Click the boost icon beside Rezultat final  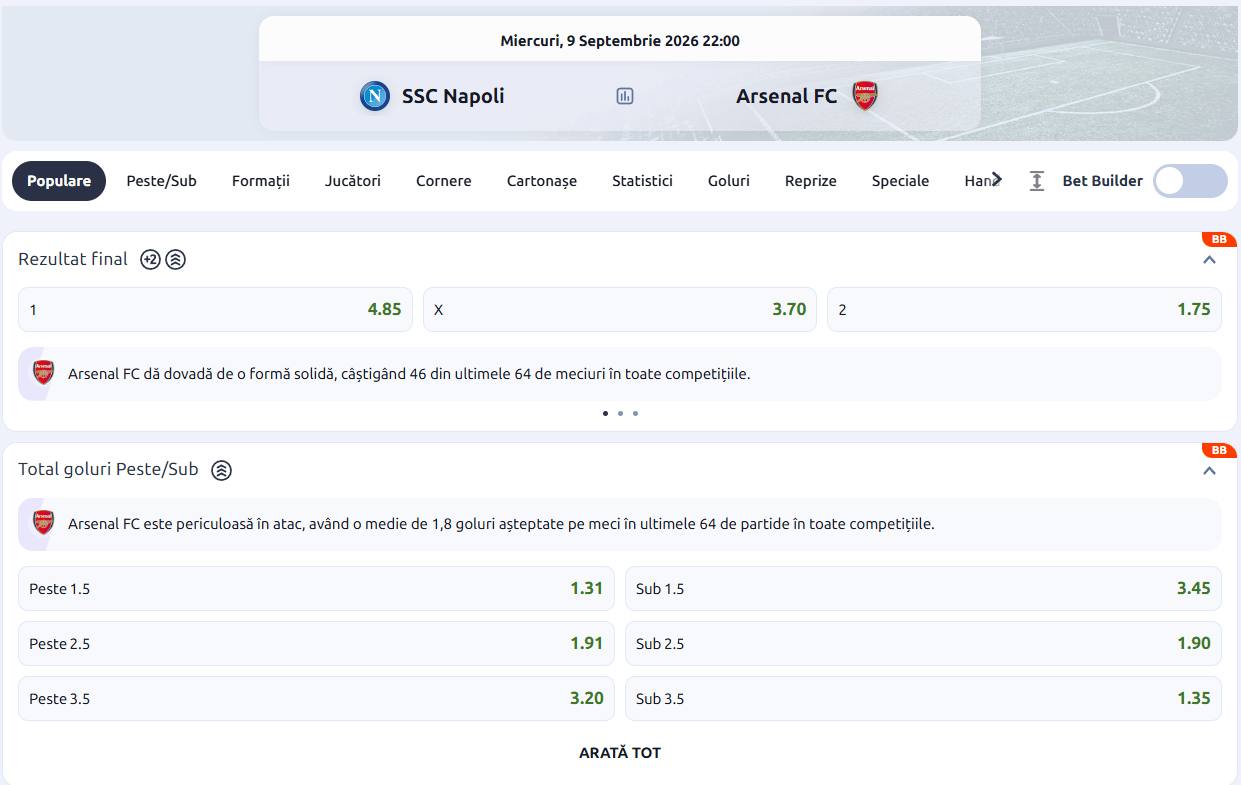[x=176, y=260]
